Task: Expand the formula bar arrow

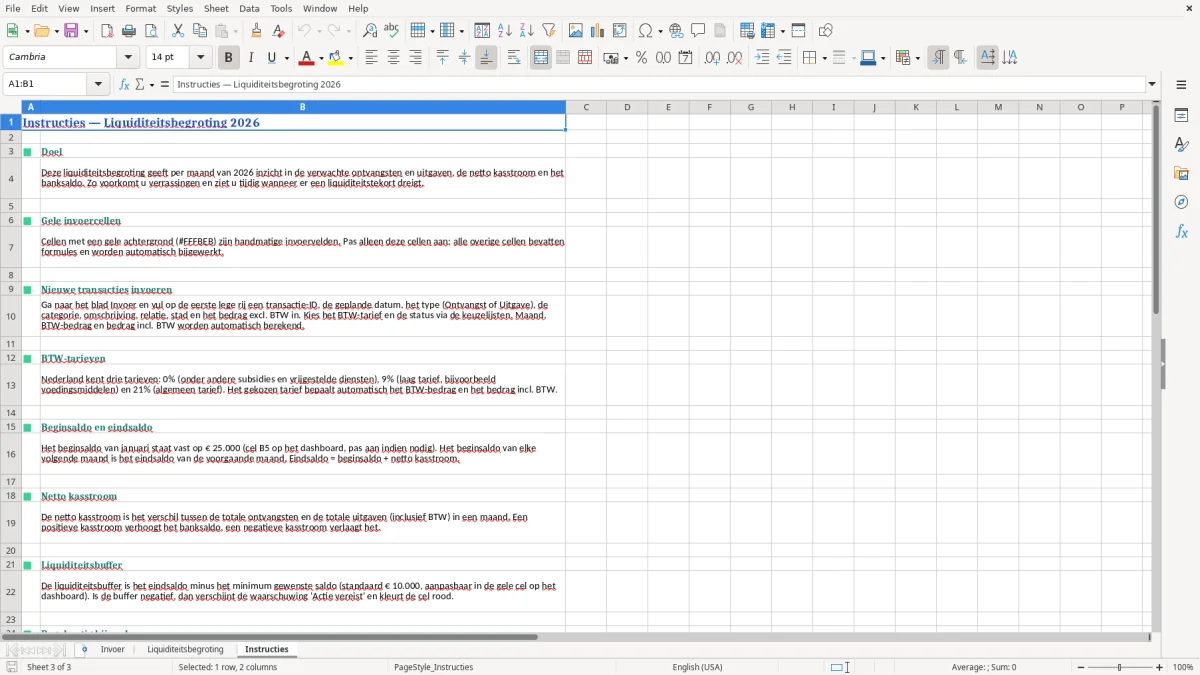Action: (1152, 85)
